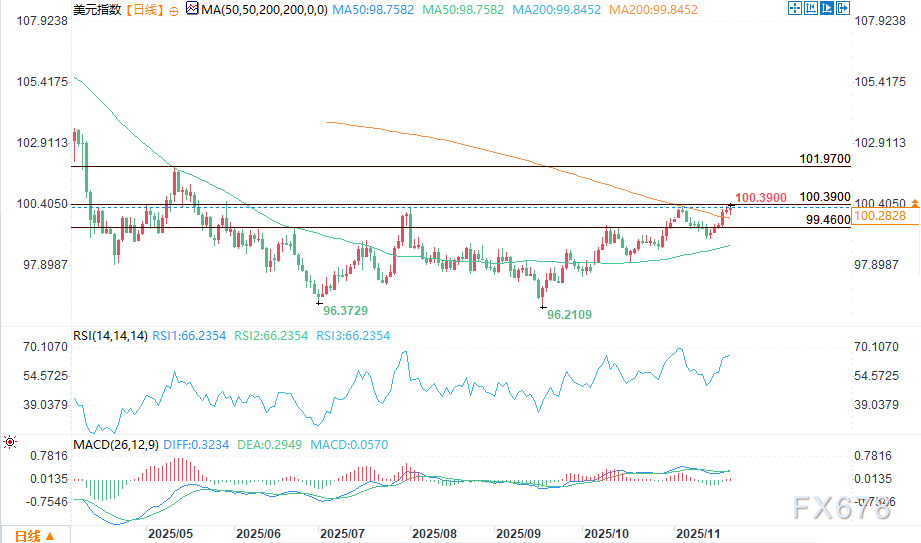Click the 美元指数 chart title
The width and height of the screenshot is (921, 543).
[97, 10]
